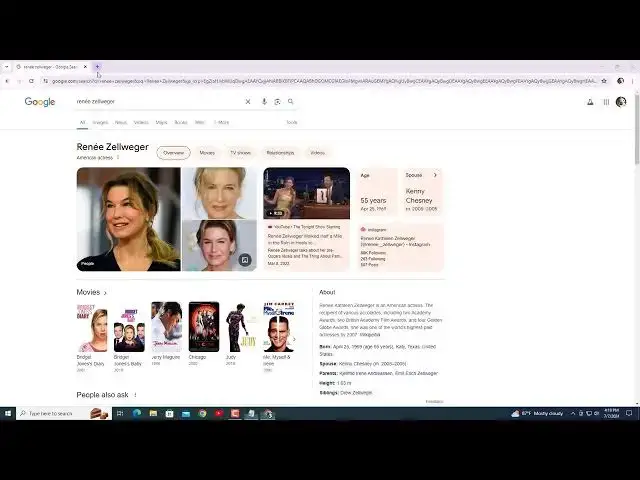The width and height of the screenshot is (640, 480).
Task: Open Microsoft Store from the taskbar
Action: coord(169,413)
